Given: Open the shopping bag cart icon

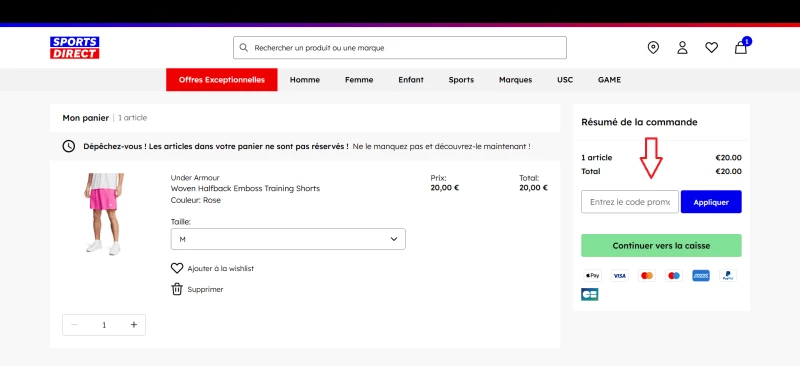Looking at the screenshot, I should [741, 47].
